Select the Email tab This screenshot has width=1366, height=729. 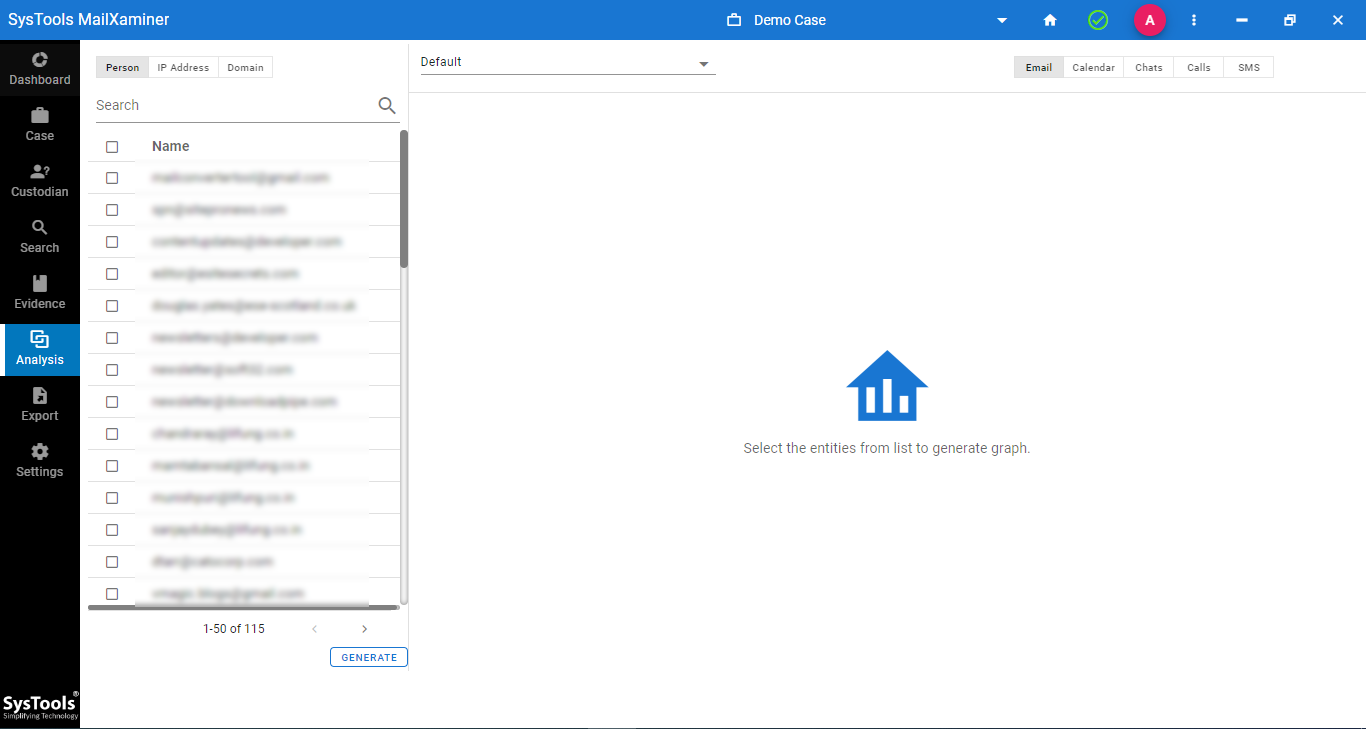coord(1039,67)
